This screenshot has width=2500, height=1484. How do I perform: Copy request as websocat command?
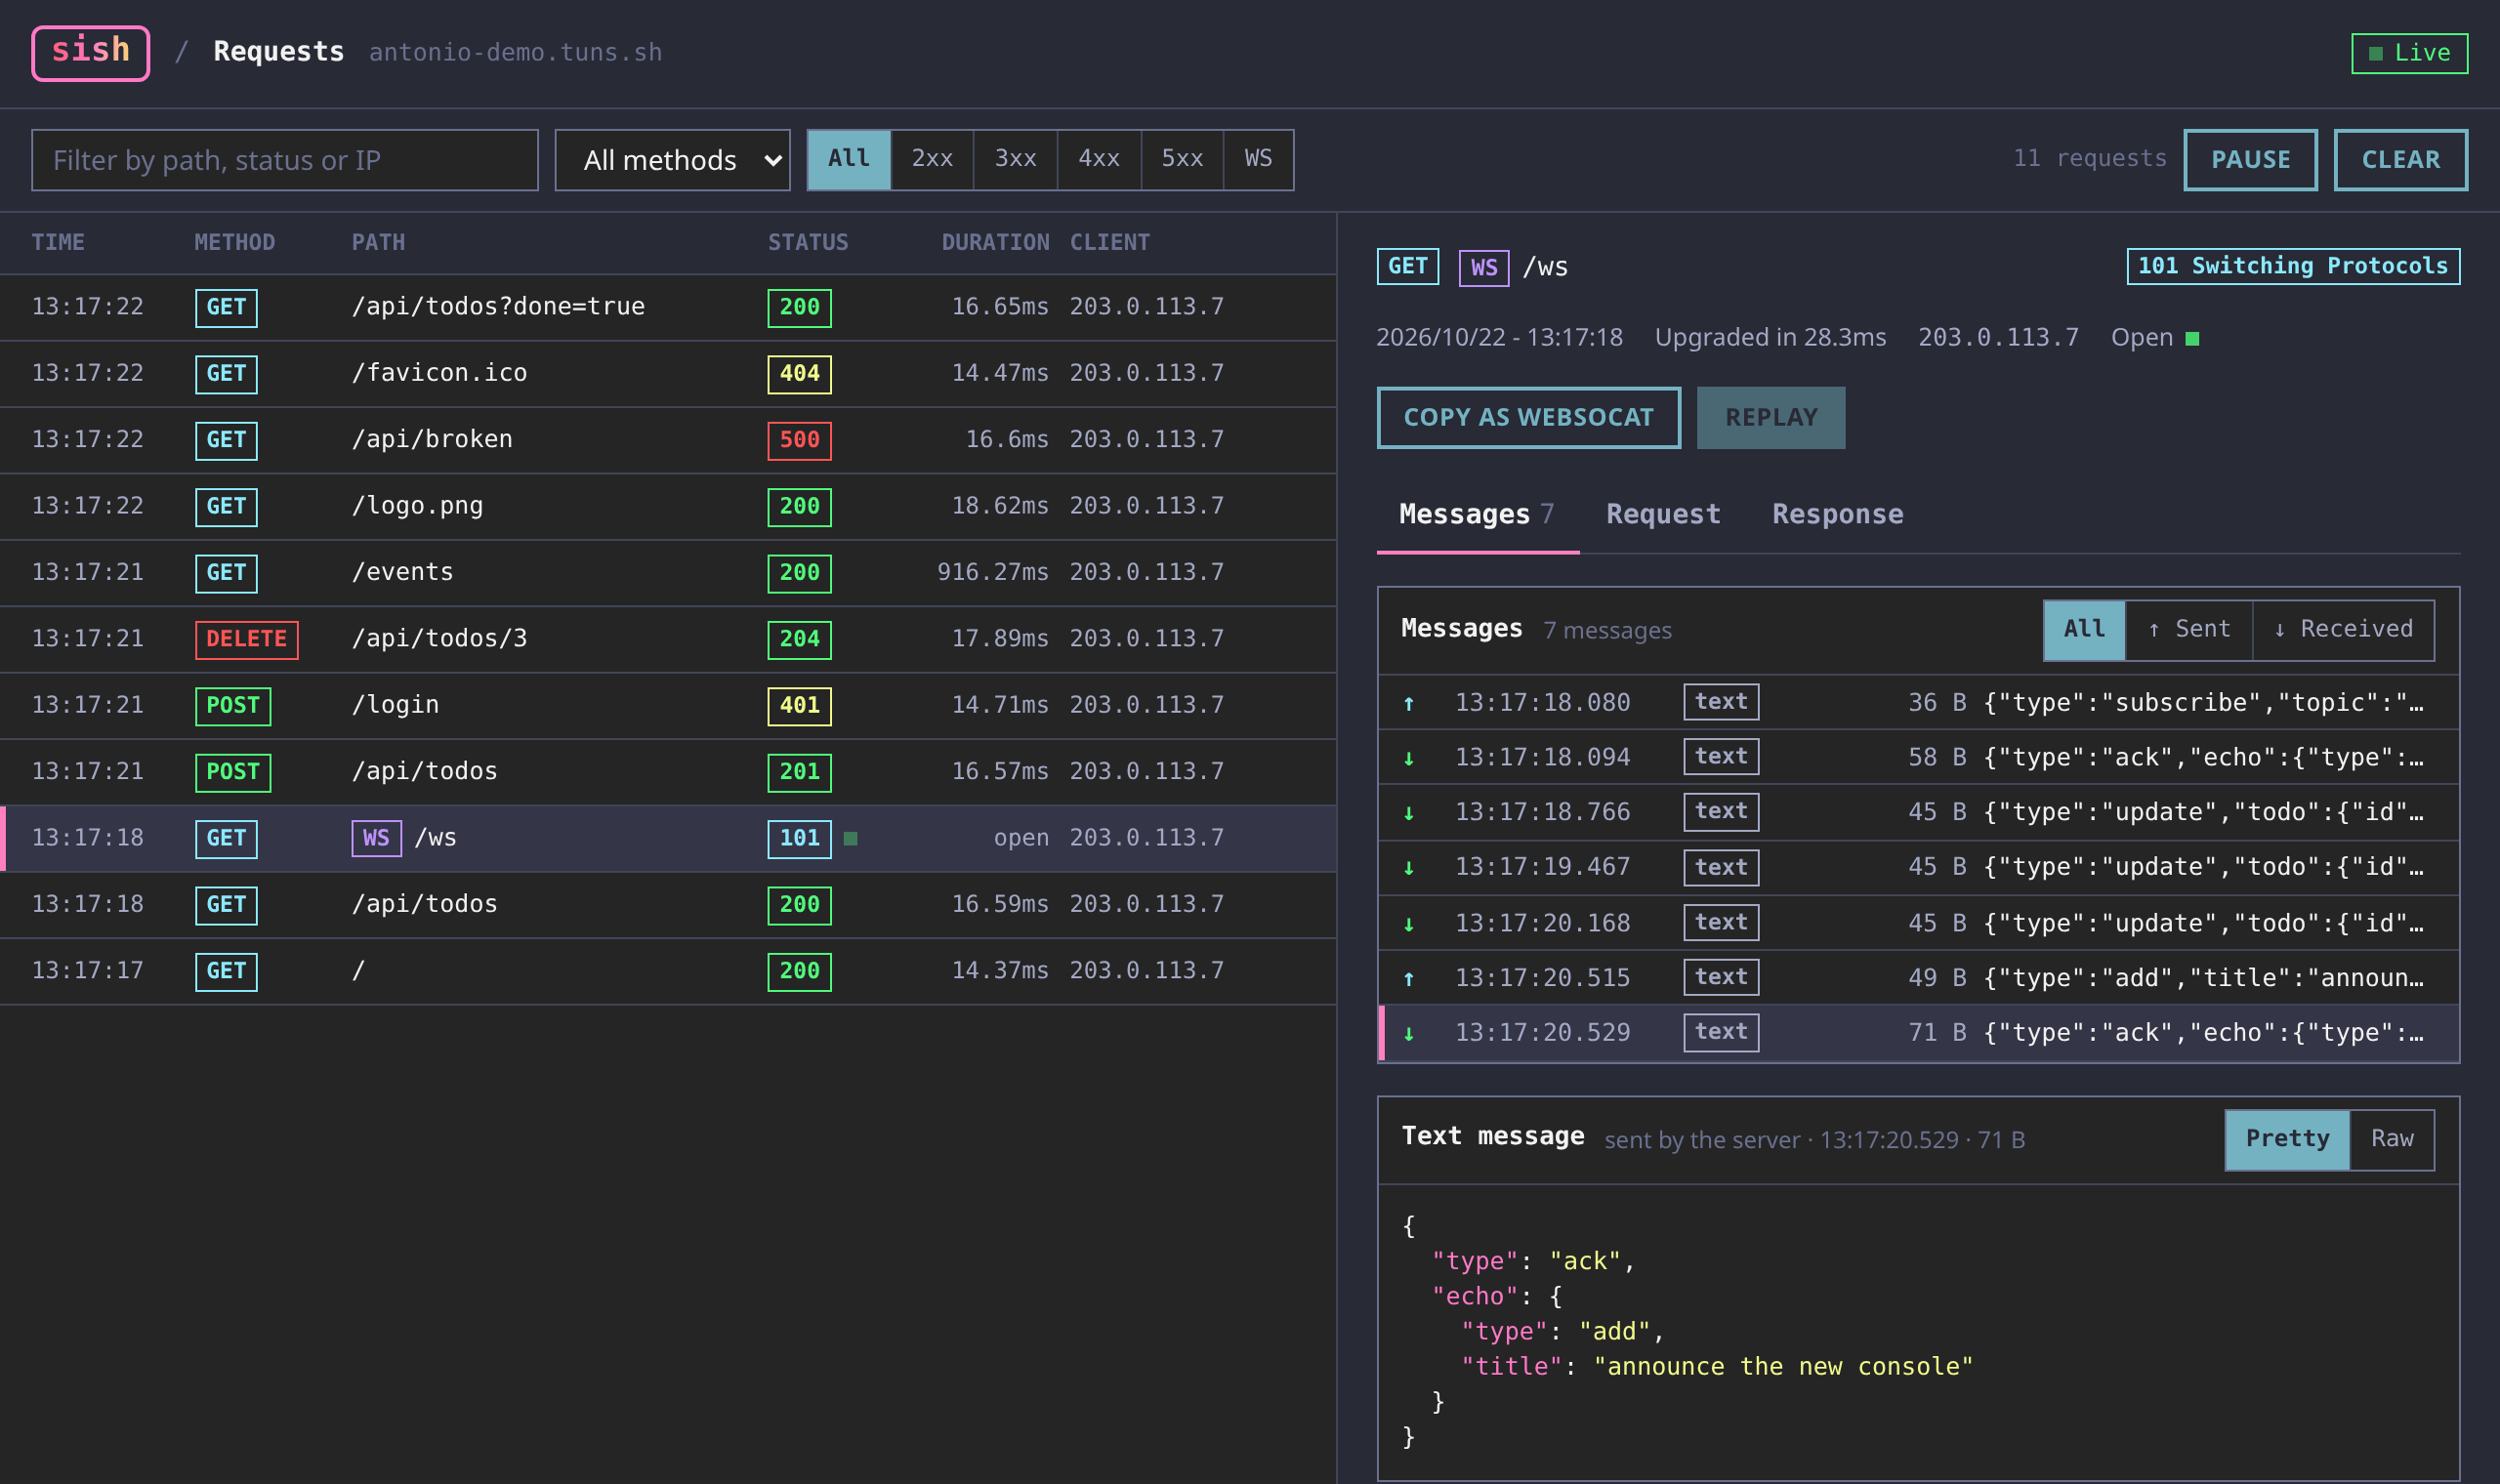coord(1528,418)
